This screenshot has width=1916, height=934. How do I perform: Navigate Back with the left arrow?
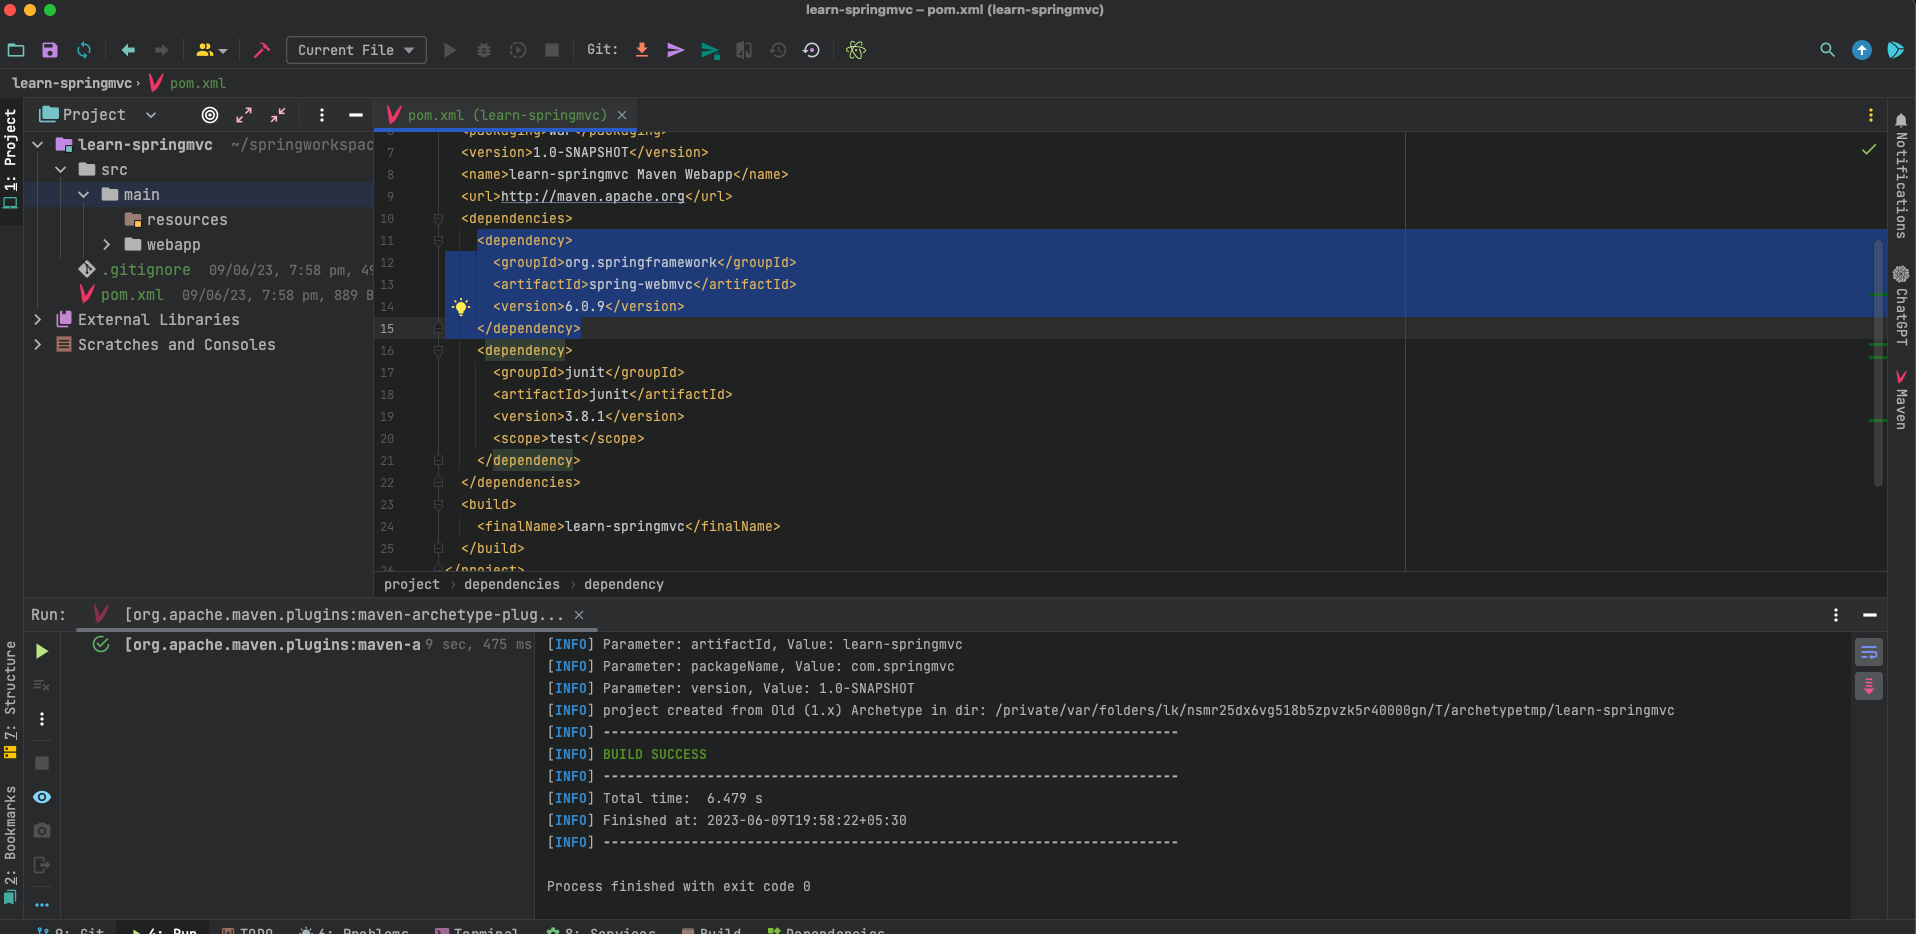point(128,50)
